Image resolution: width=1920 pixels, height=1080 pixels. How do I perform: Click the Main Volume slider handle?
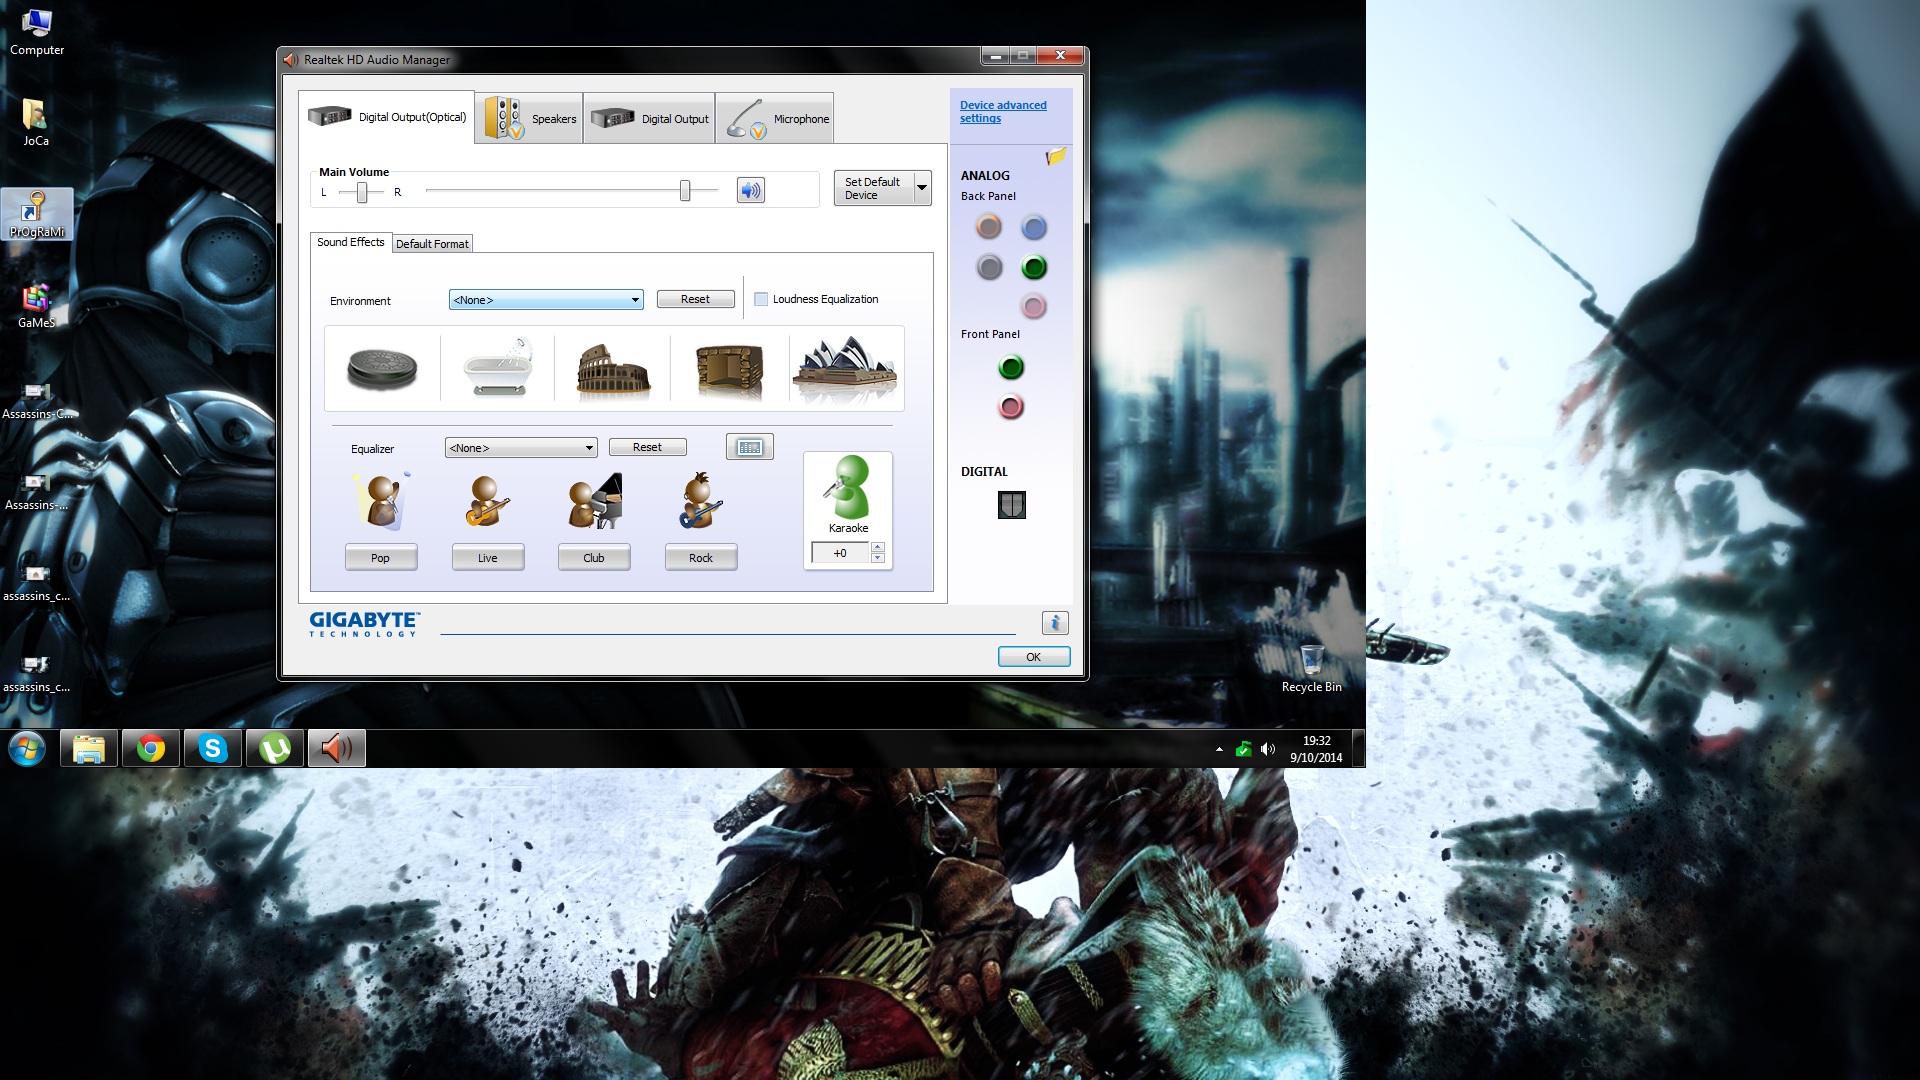click(685, 190)
